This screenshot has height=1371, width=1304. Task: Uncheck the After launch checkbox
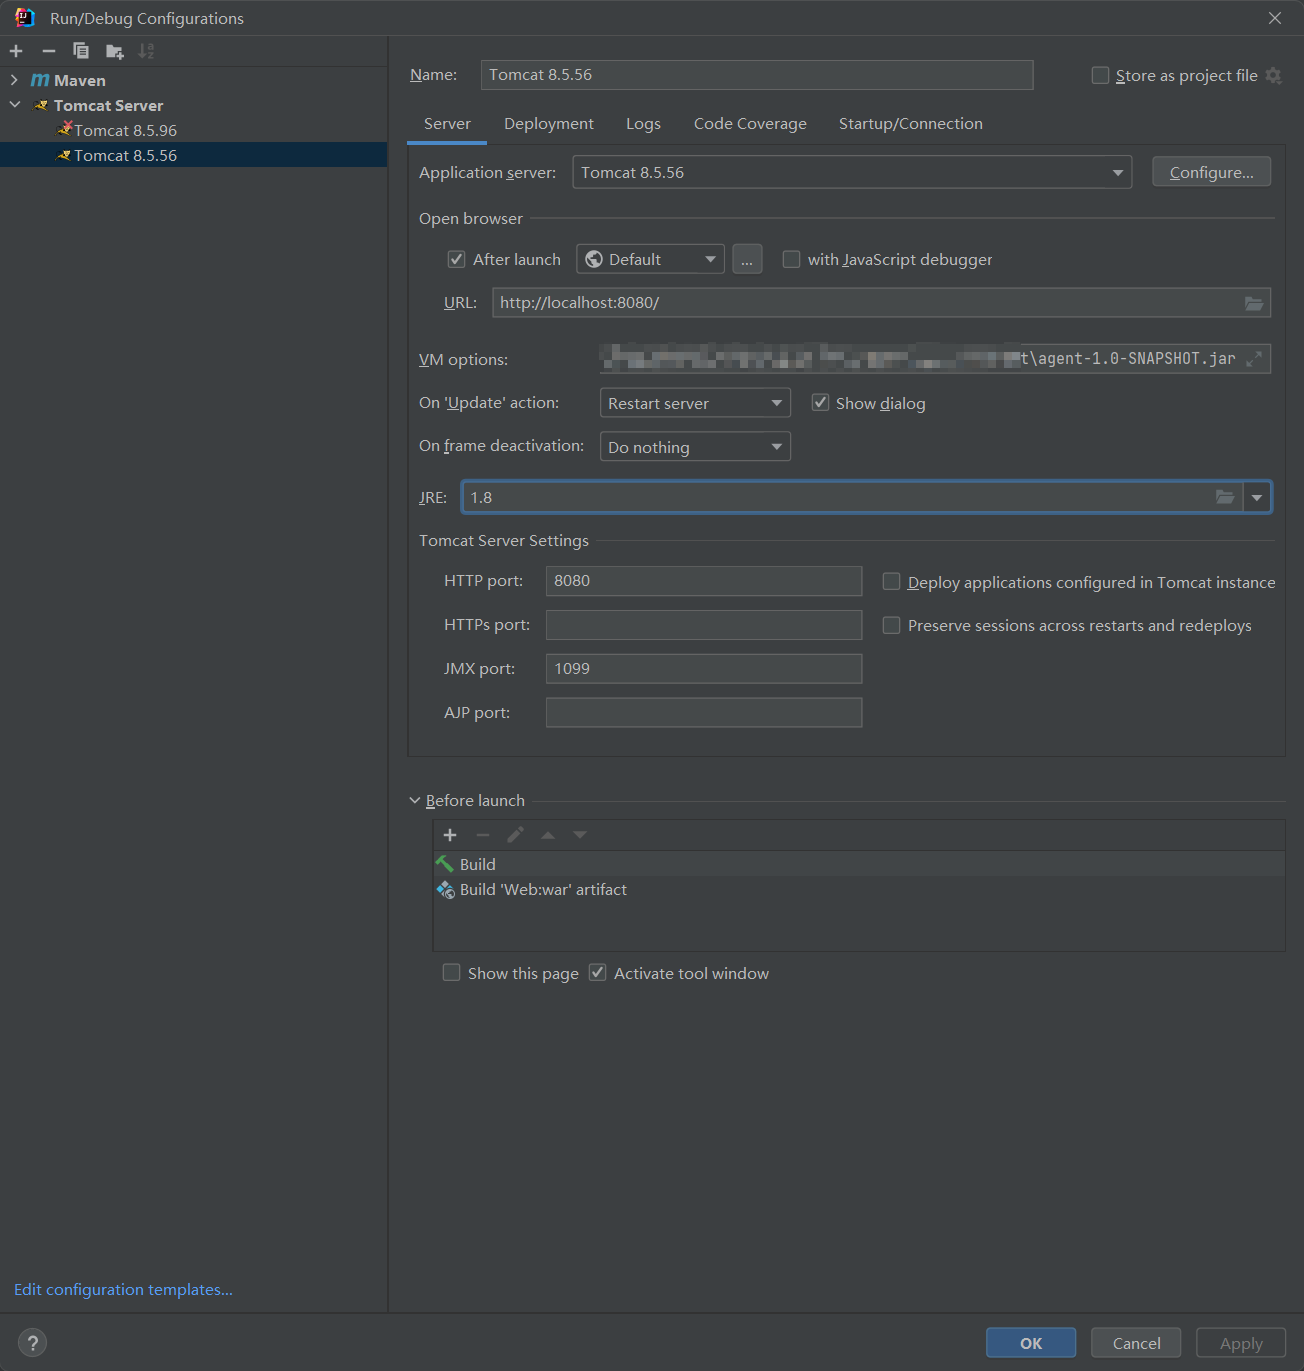click(x=456, y=259)
